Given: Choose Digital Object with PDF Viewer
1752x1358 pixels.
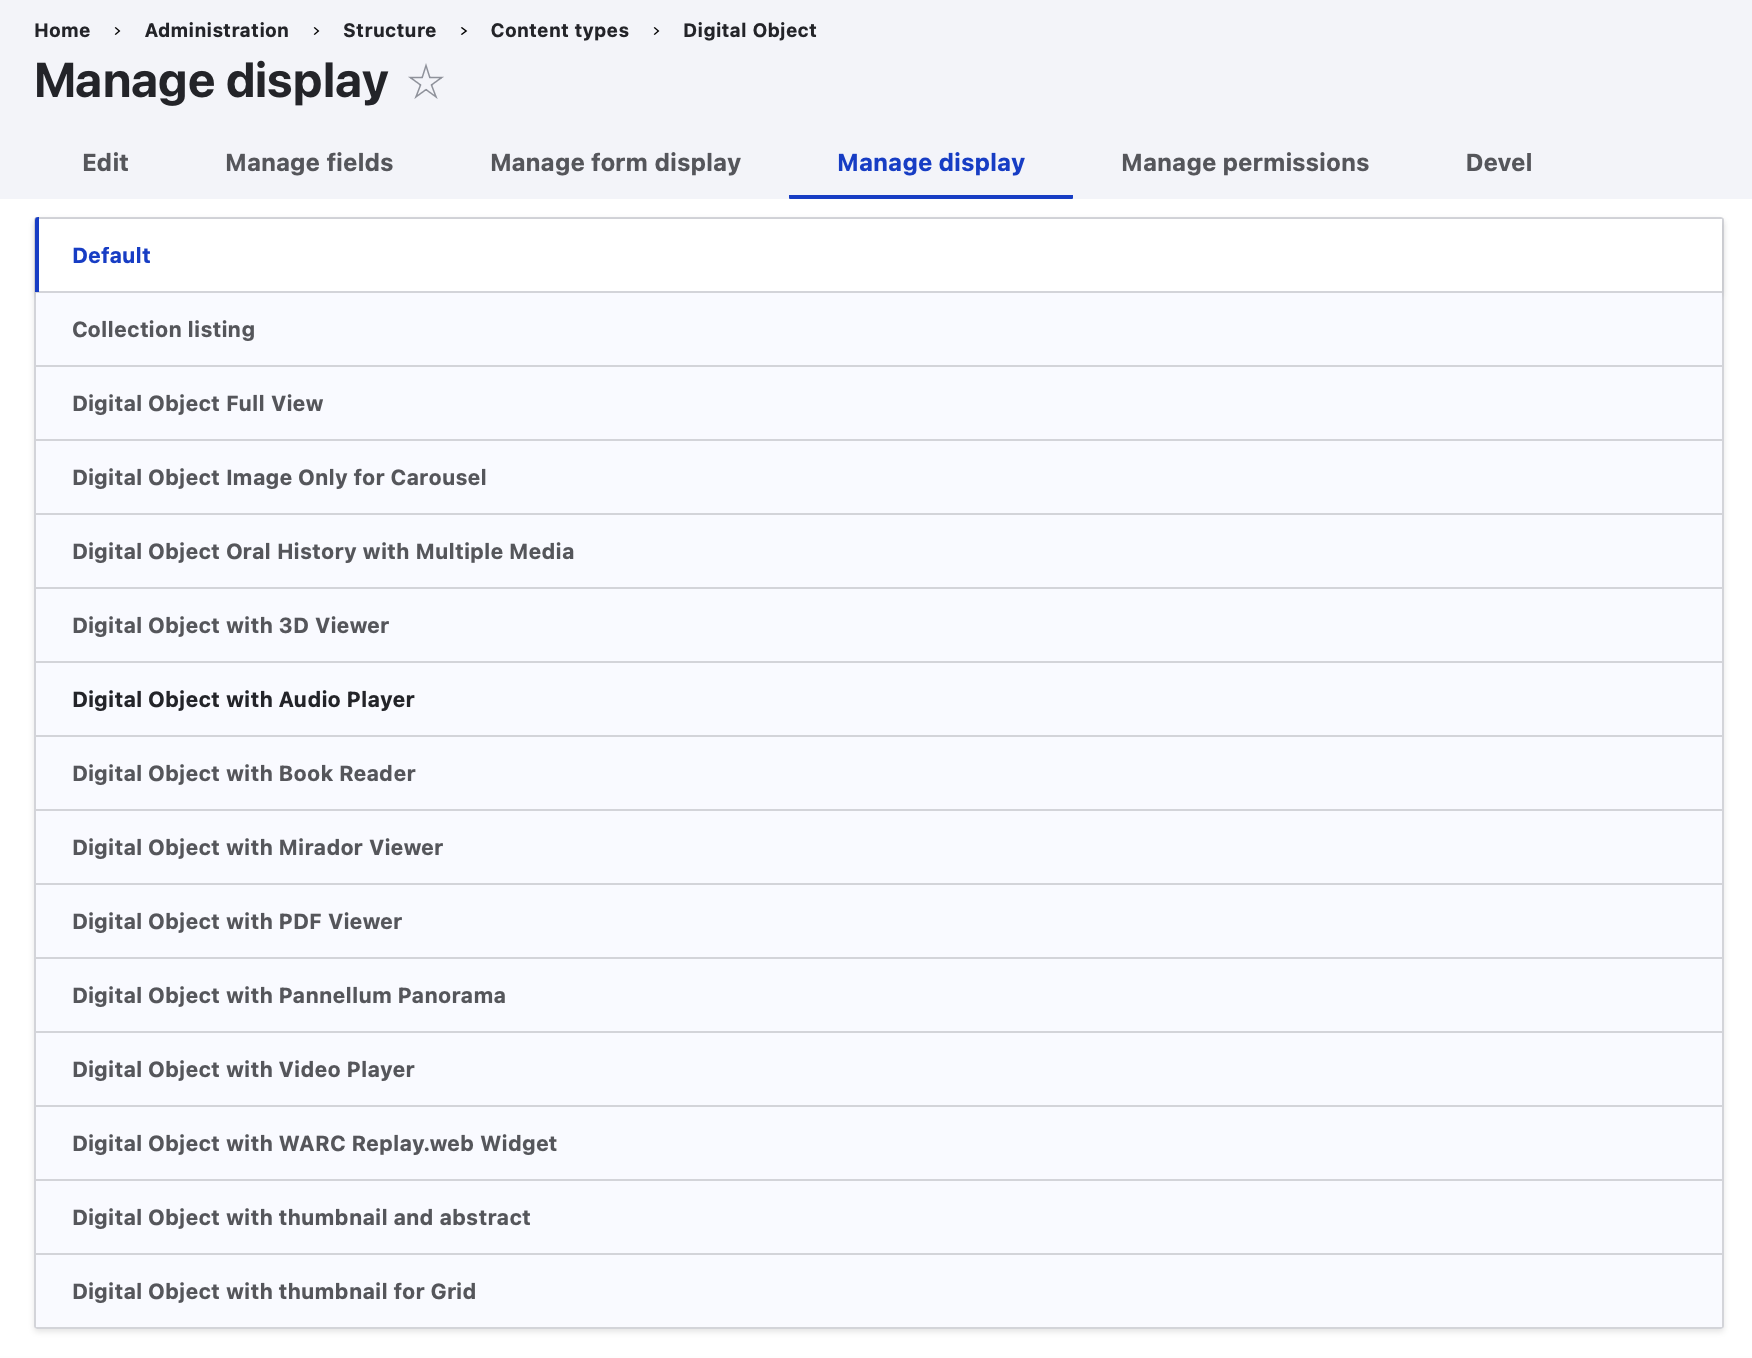Looking at the screenshot, I should (x=237, y=922).
